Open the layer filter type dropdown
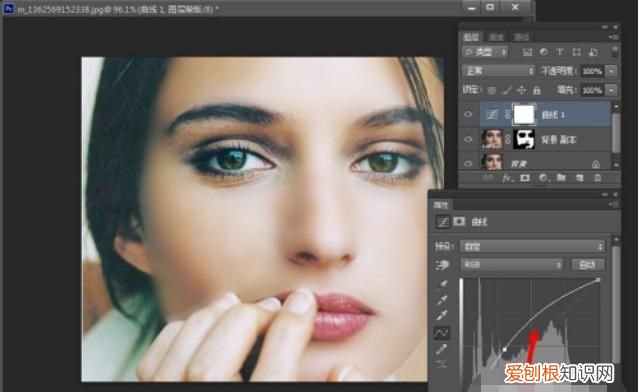The height and width of the screenshot is (392, 639). click(x=485, y=52)
